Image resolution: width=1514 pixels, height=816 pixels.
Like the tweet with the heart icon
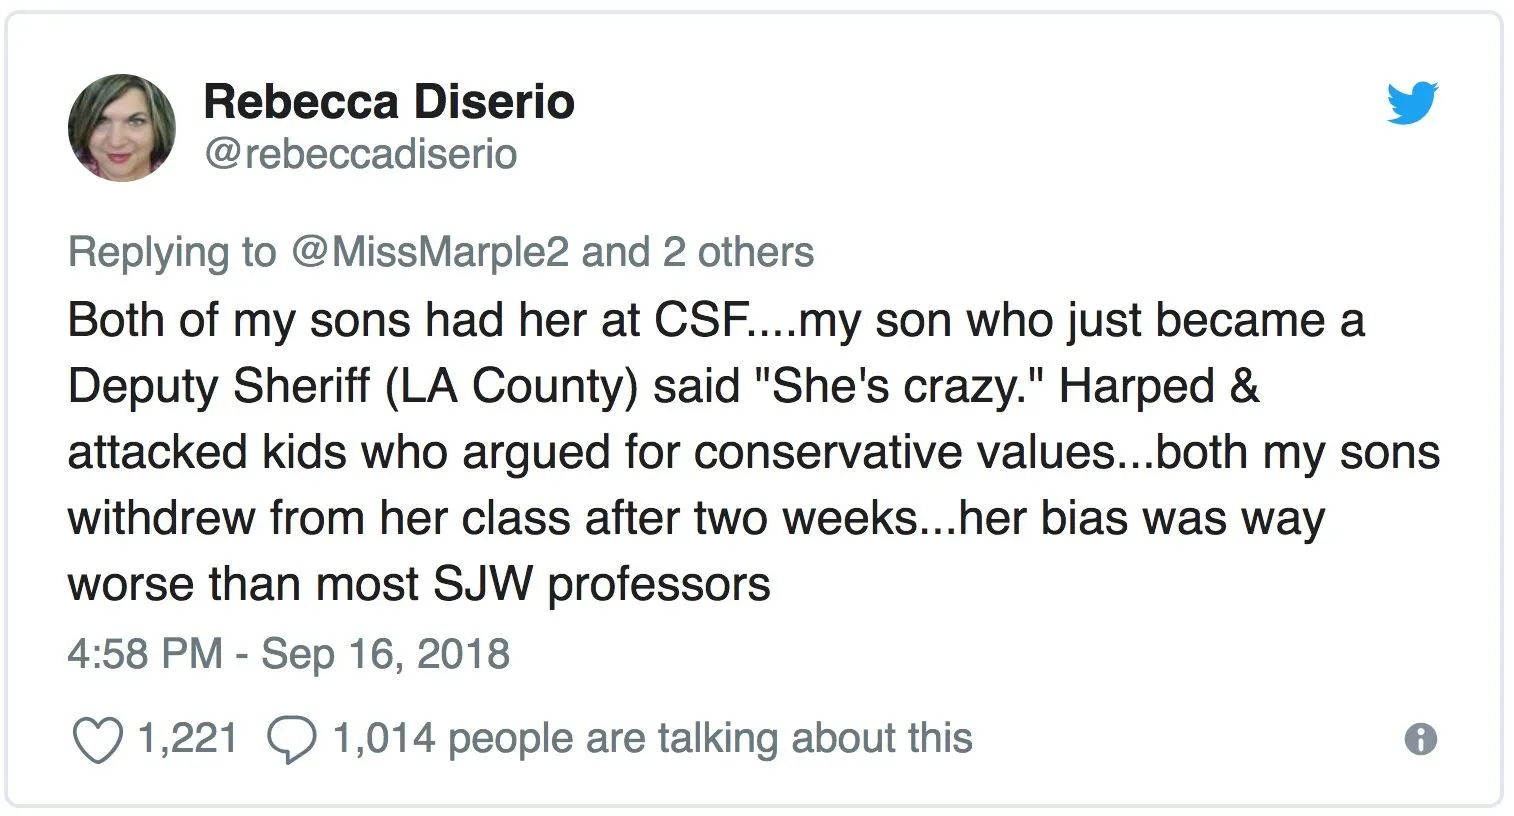tap(98, 741)
